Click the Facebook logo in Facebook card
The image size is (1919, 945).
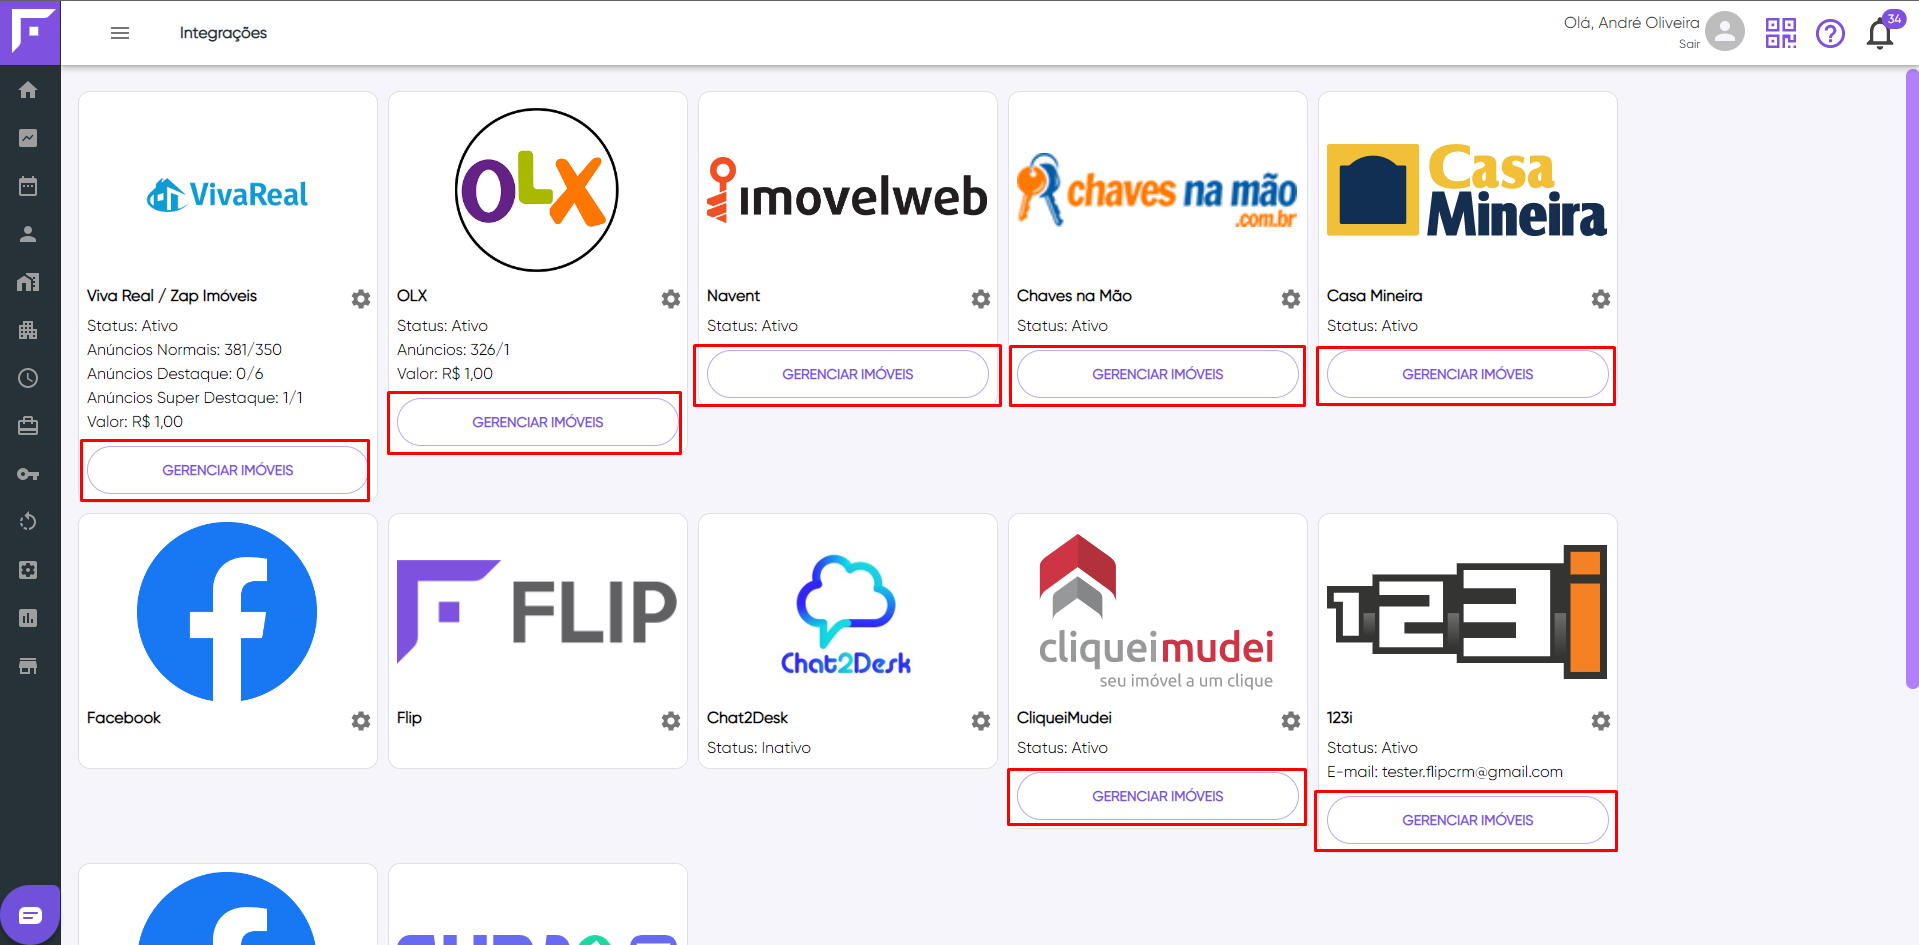227,612
